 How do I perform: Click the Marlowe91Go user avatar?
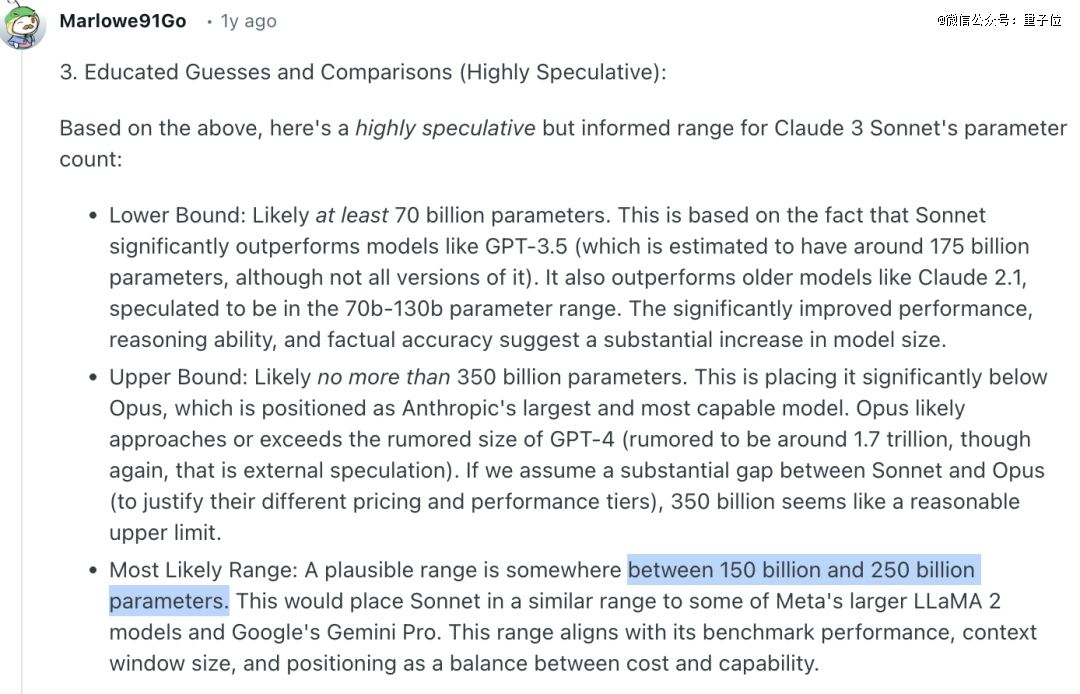pos(22,24)
